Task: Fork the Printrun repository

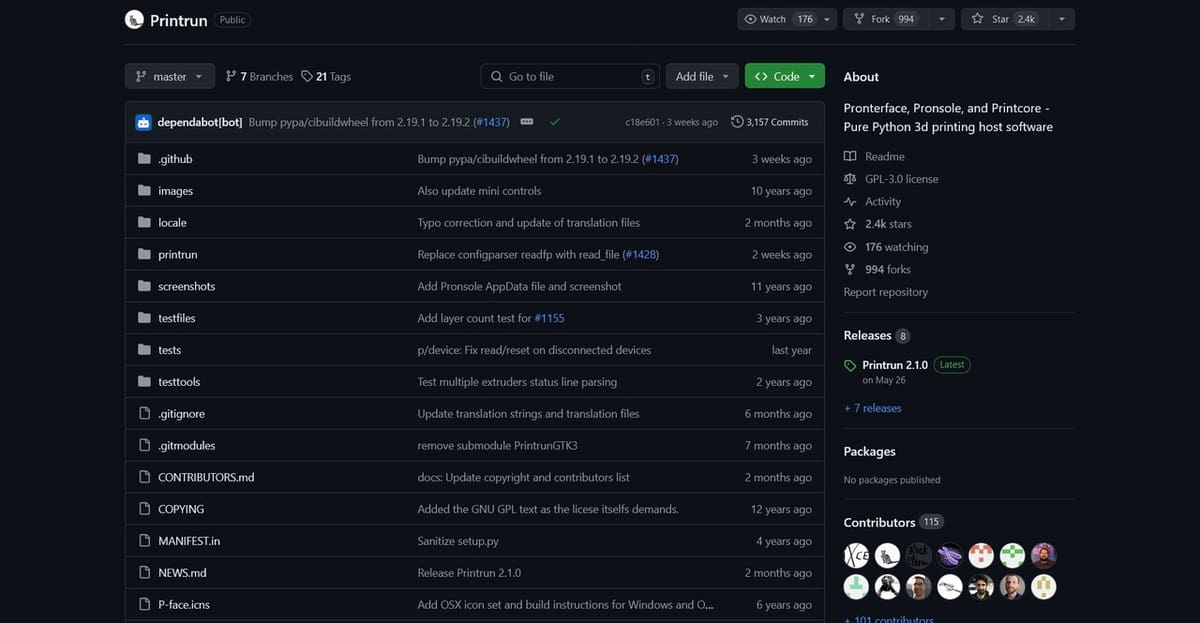Action: (887, 19)
